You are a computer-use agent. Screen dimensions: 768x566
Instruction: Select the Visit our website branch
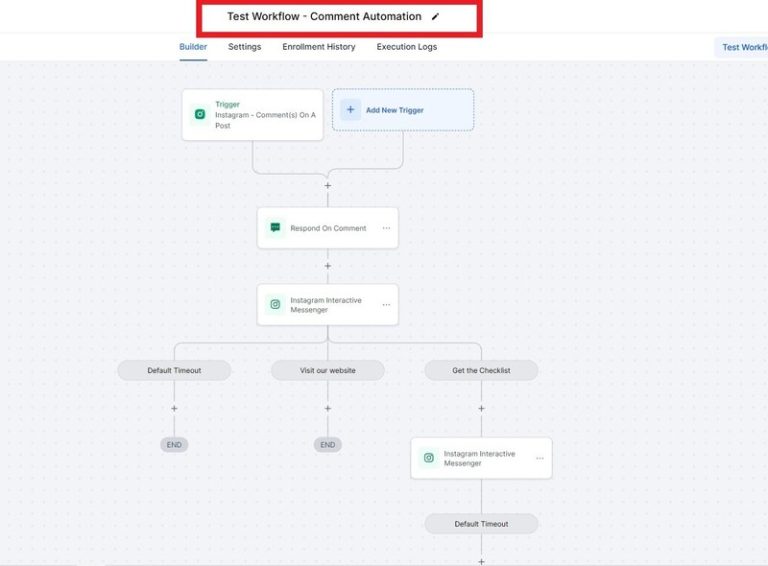pyautogui.click(x=327, y=370)
